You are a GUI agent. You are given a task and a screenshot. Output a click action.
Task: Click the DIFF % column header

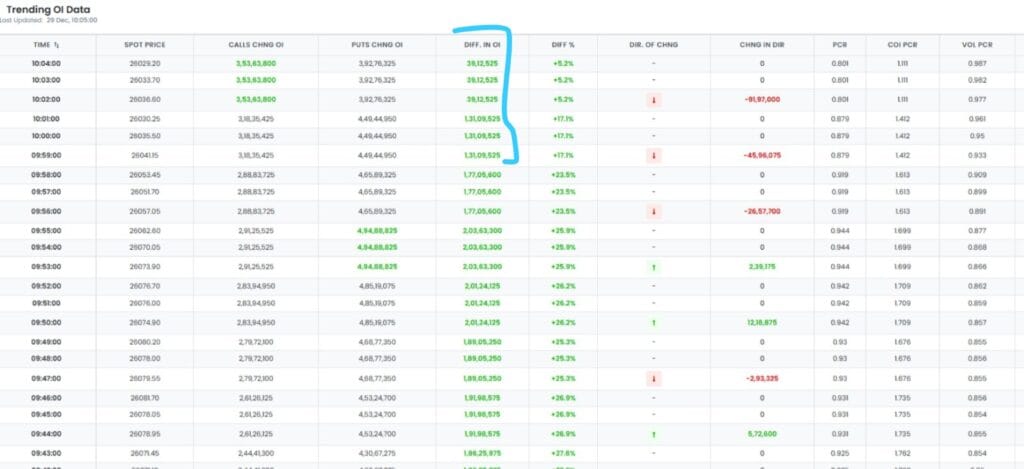point(564,45)
